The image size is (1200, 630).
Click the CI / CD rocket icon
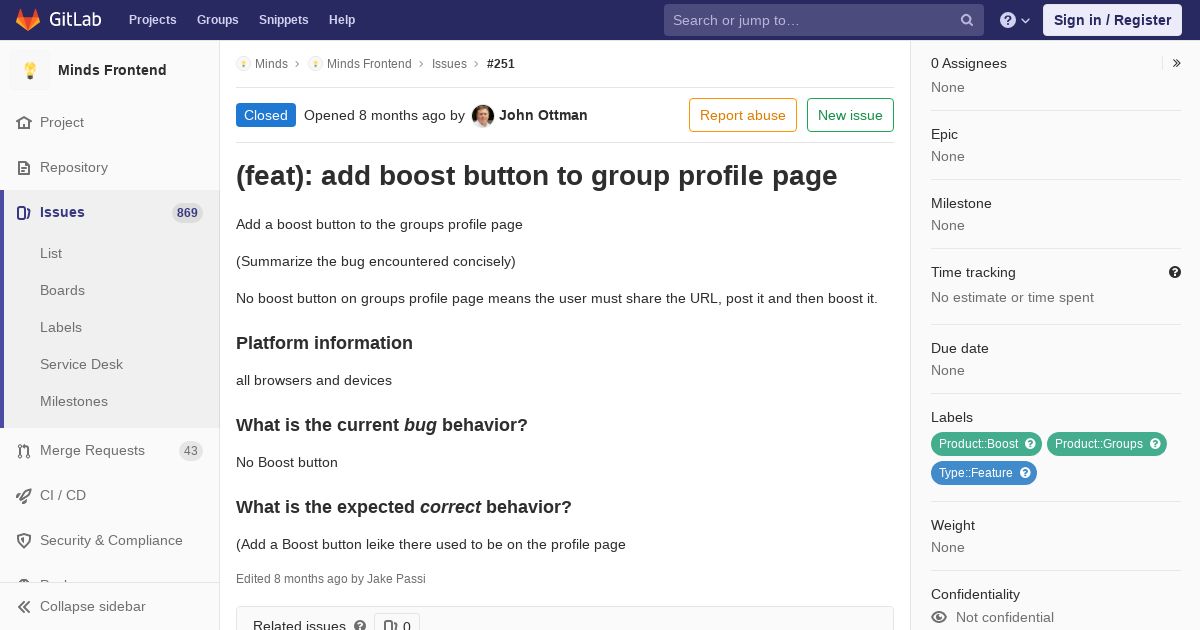coord(24,496)
